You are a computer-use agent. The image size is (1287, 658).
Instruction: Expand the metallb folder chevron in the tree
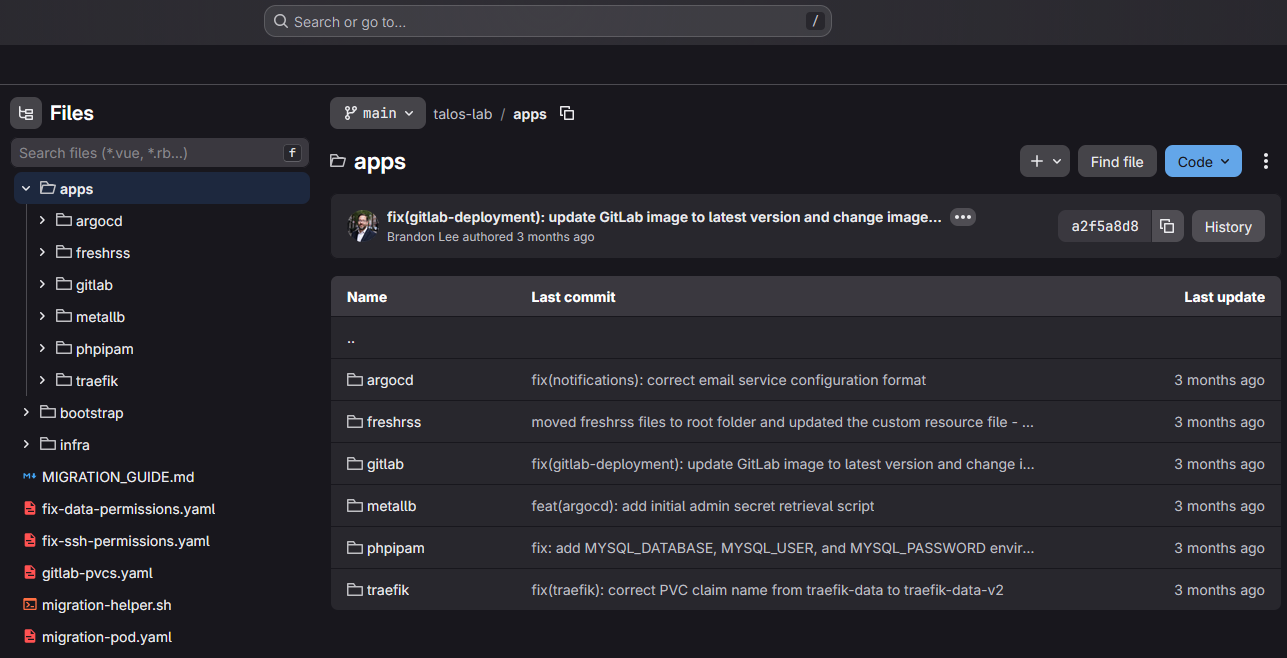tap(42, 316)
